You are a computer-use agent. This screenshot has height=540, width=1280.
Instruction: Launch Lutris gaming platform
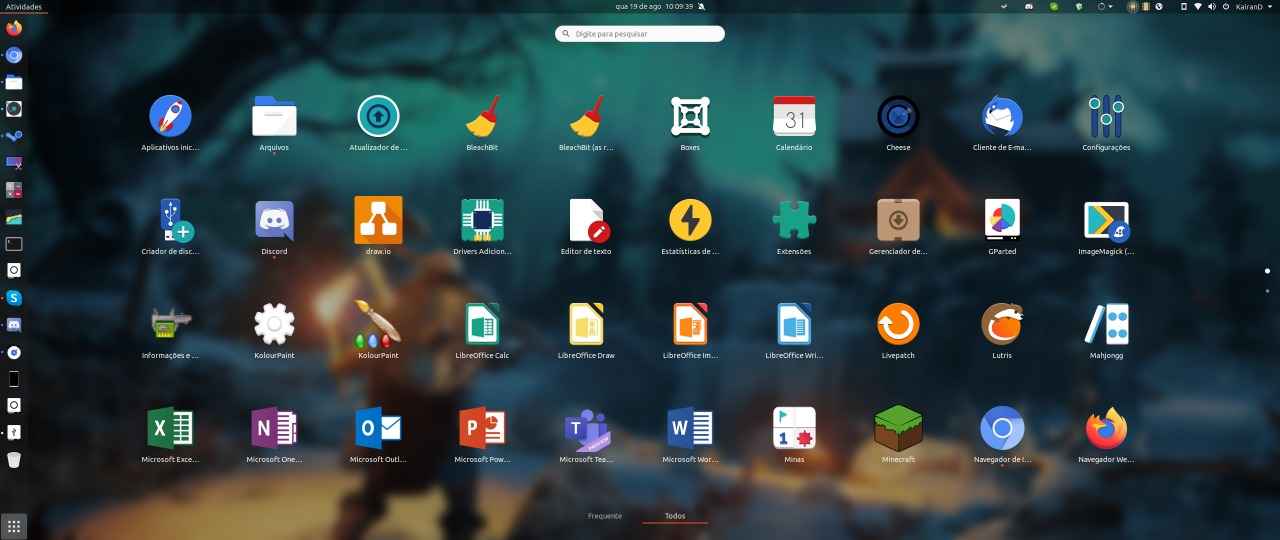coord(1002,324)
